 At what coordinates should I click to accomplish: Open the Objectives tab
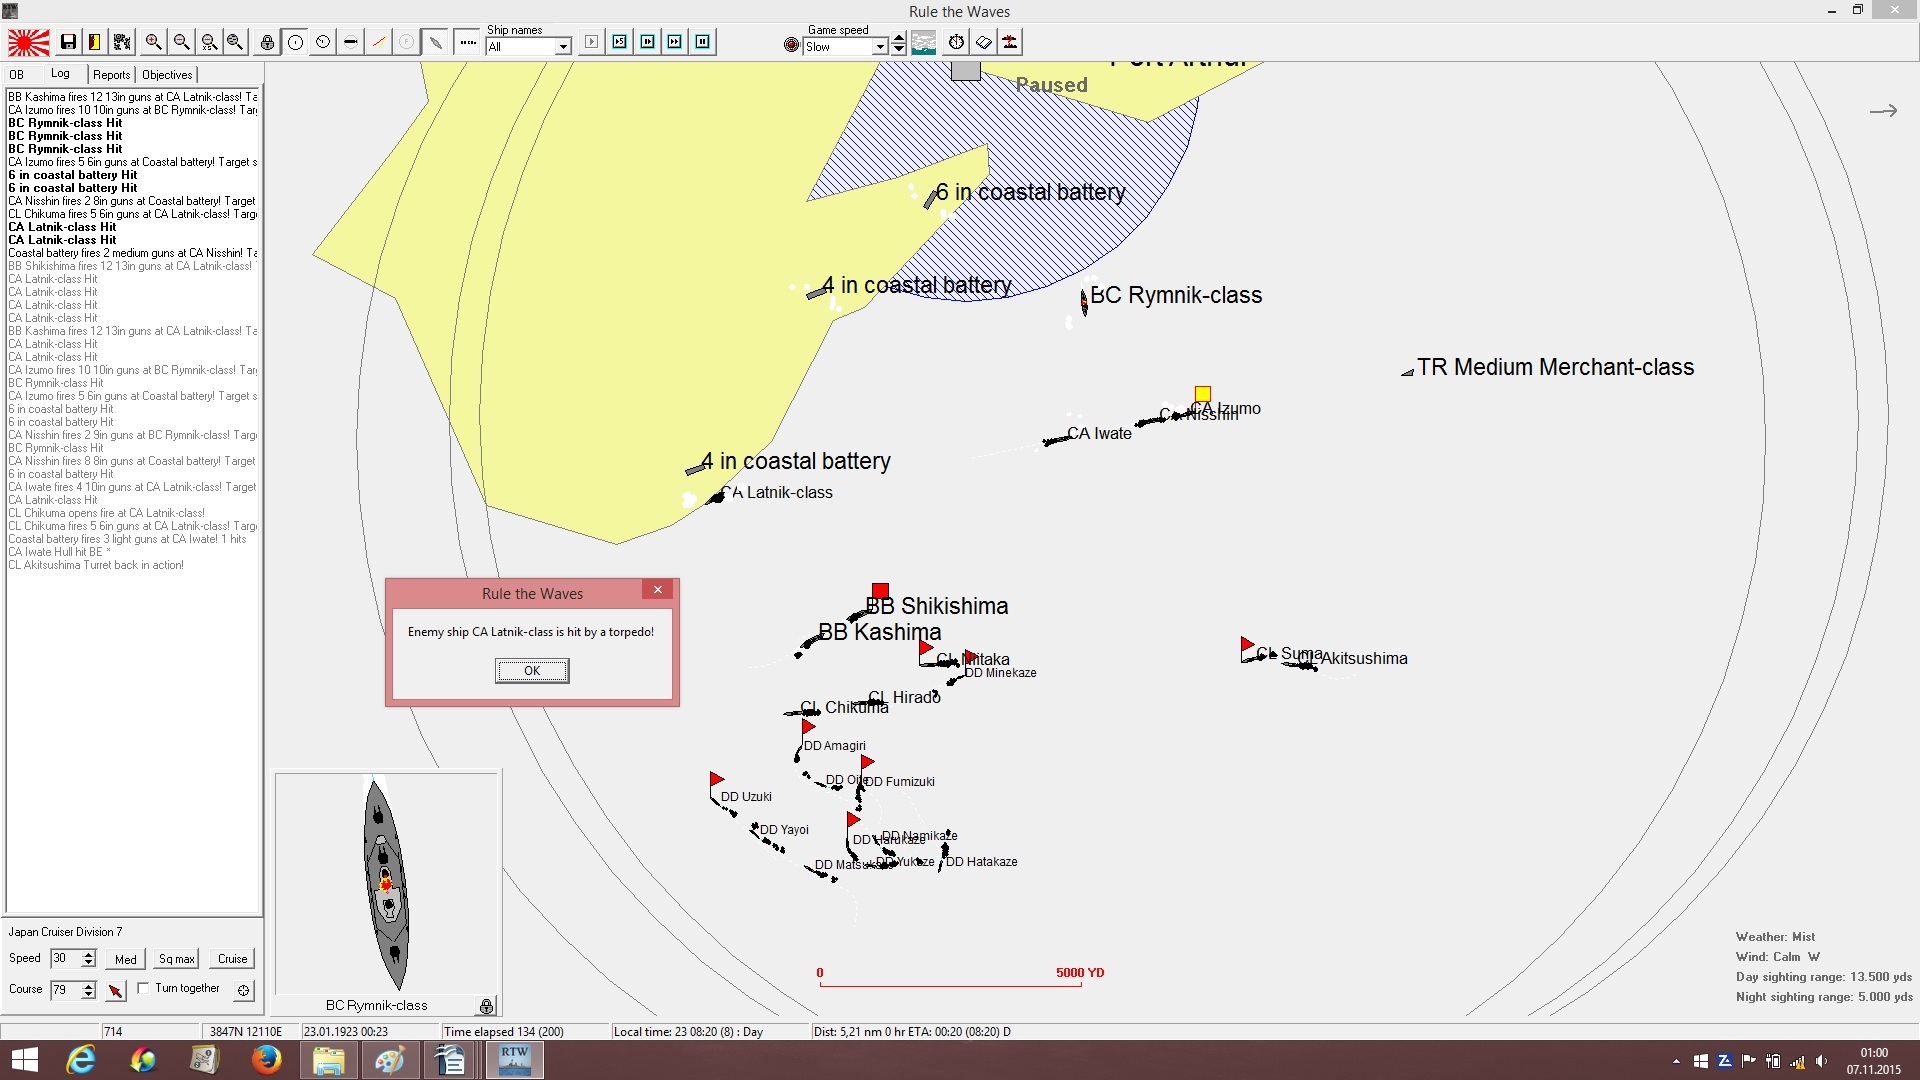point(167,75)
